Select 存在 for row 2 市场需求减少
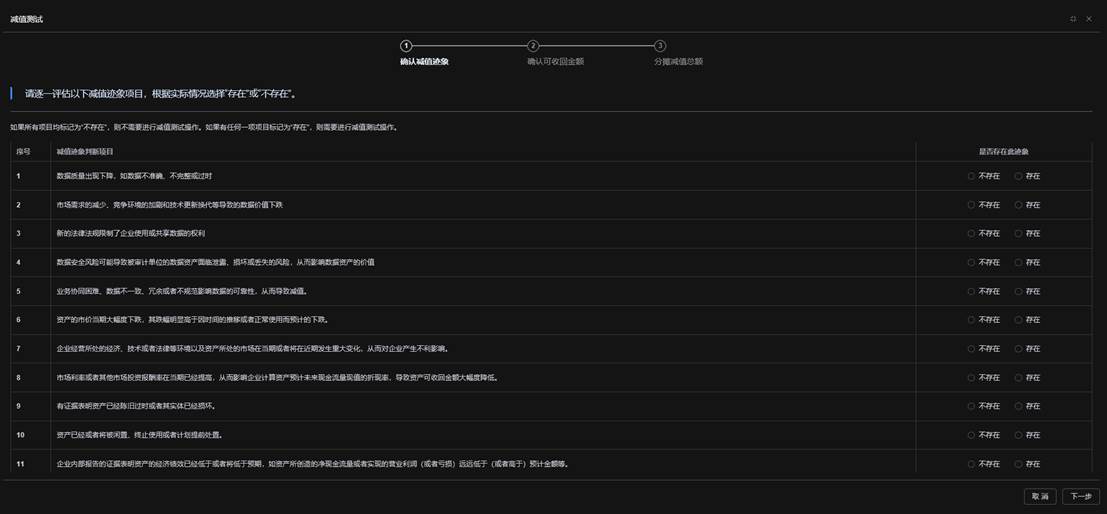1107x514 pixels. click(1019, 205)
